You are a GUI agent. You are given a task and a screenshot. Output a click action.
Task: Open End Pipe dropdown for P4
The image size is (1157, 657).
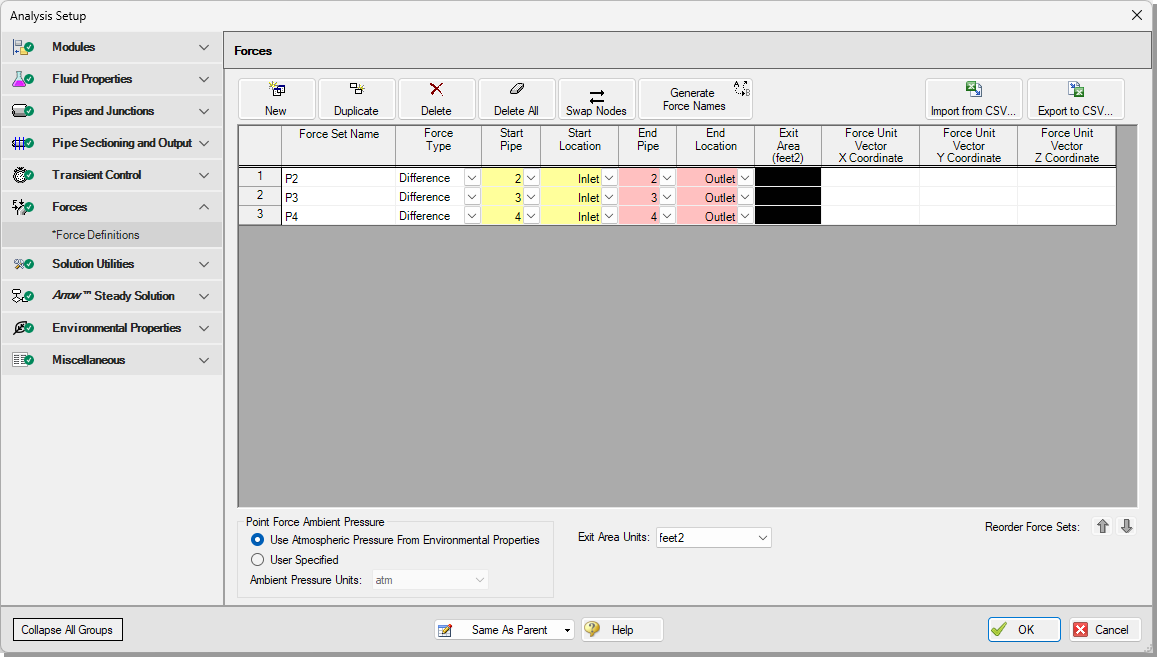pyautogui.click(x=667, y=216)
